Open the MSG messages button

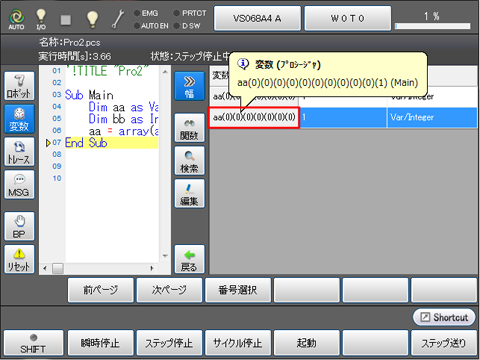[x=19, y=185]
